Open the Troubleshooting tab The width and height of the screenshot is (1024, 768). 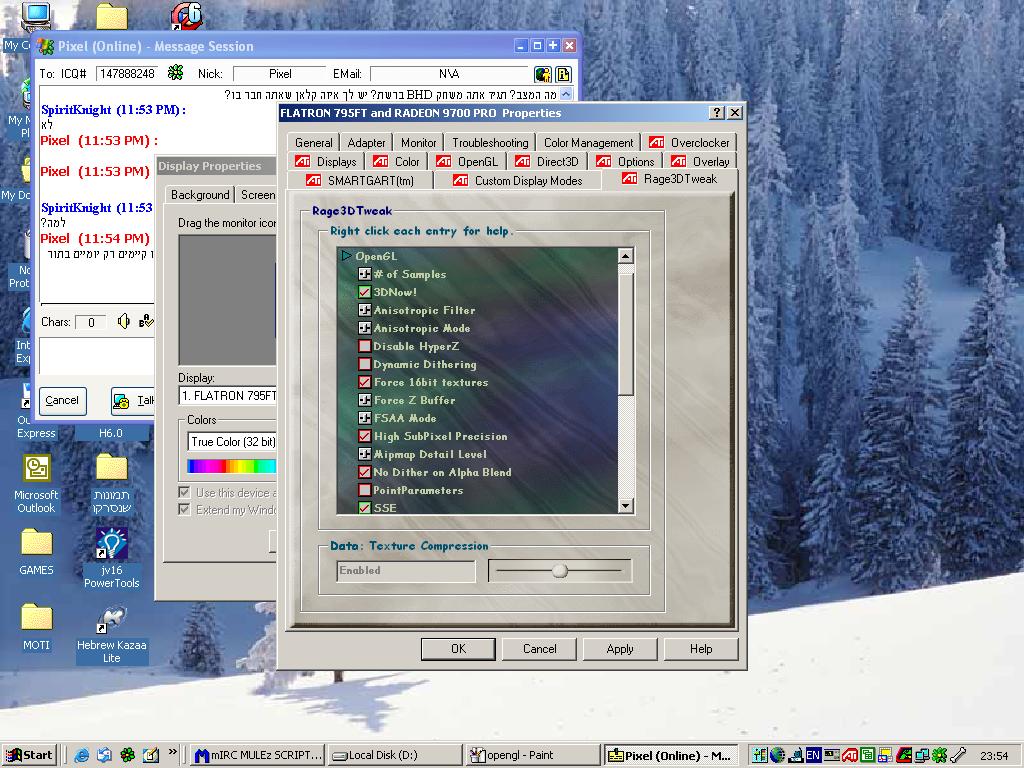tap(490, 142)
